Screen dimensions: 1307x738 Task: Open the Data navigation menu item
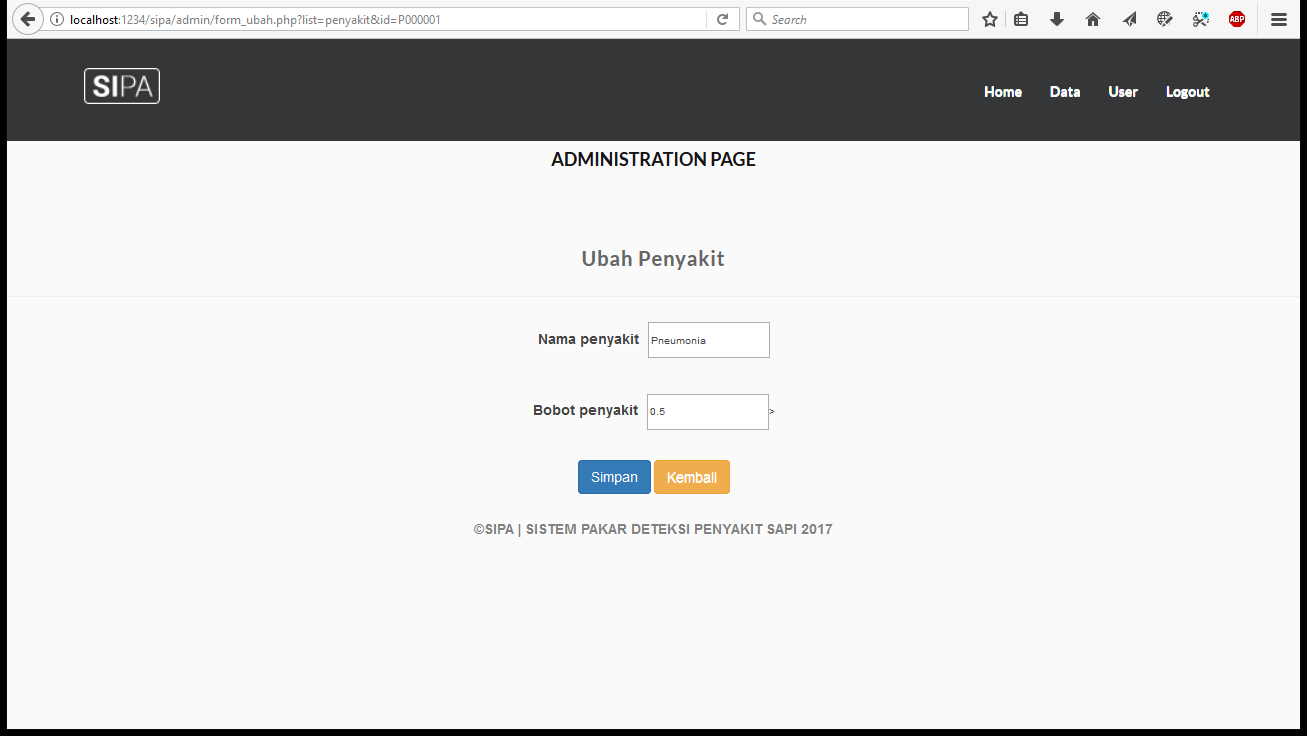1064,92
